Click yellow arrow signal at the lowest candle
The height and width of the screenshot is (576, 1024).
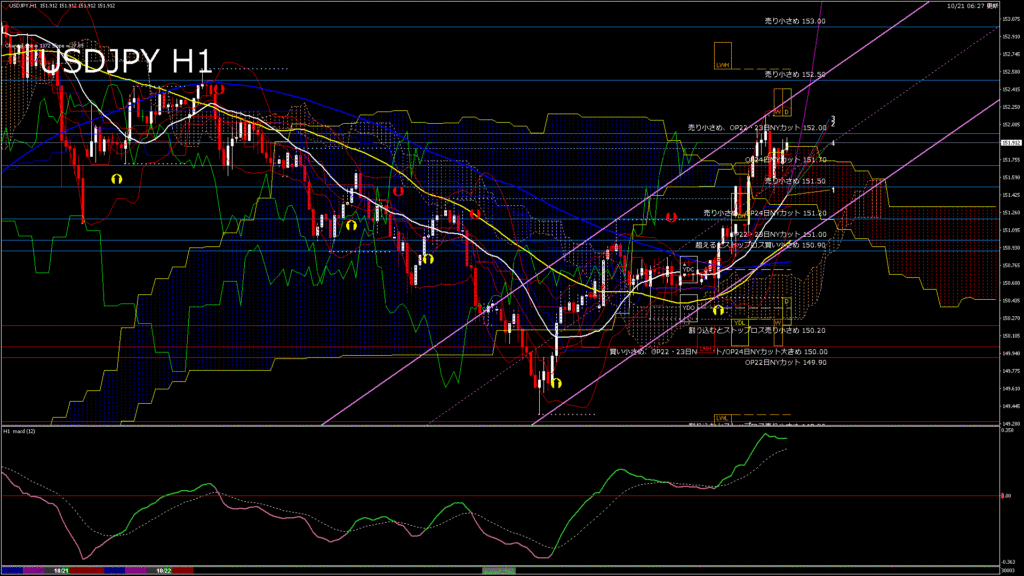point(555,383)
